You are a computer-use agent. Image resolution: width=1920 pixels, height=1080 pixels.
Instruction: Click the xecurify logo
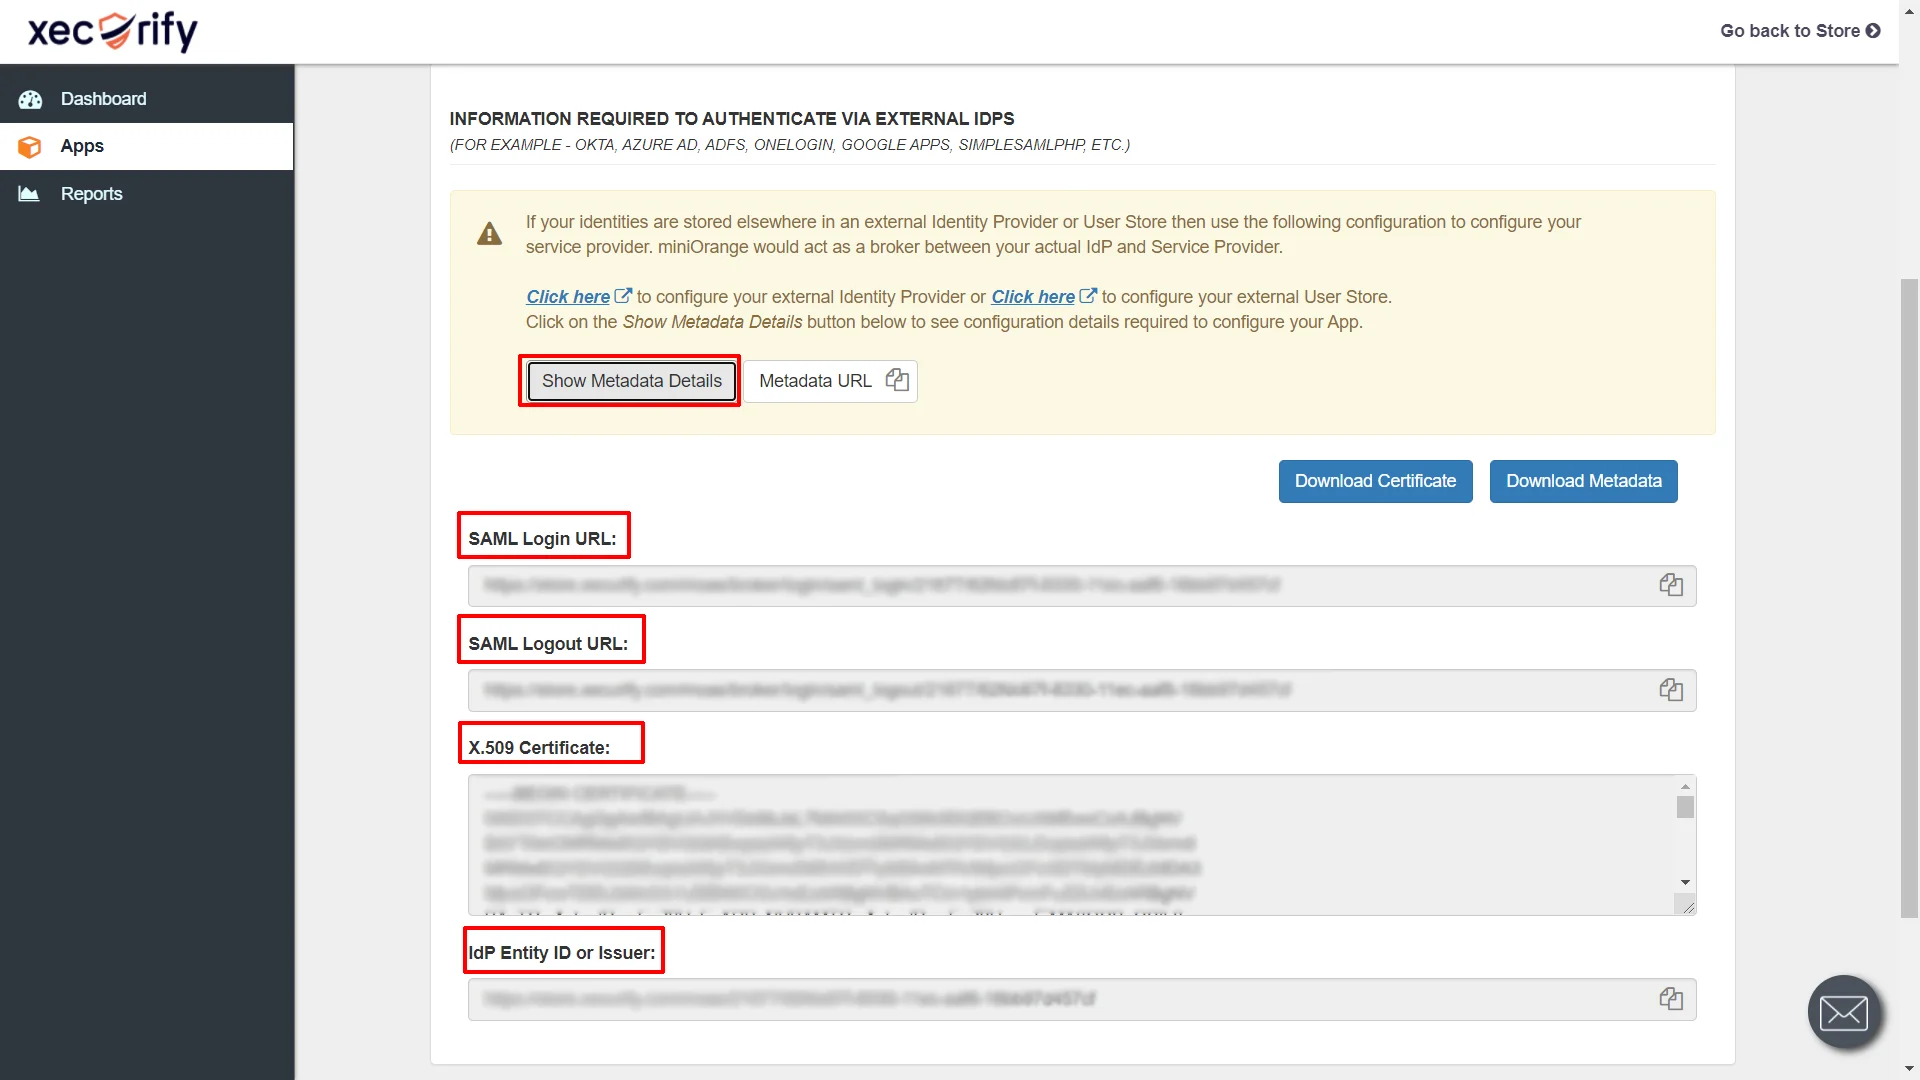coord(111,31)
